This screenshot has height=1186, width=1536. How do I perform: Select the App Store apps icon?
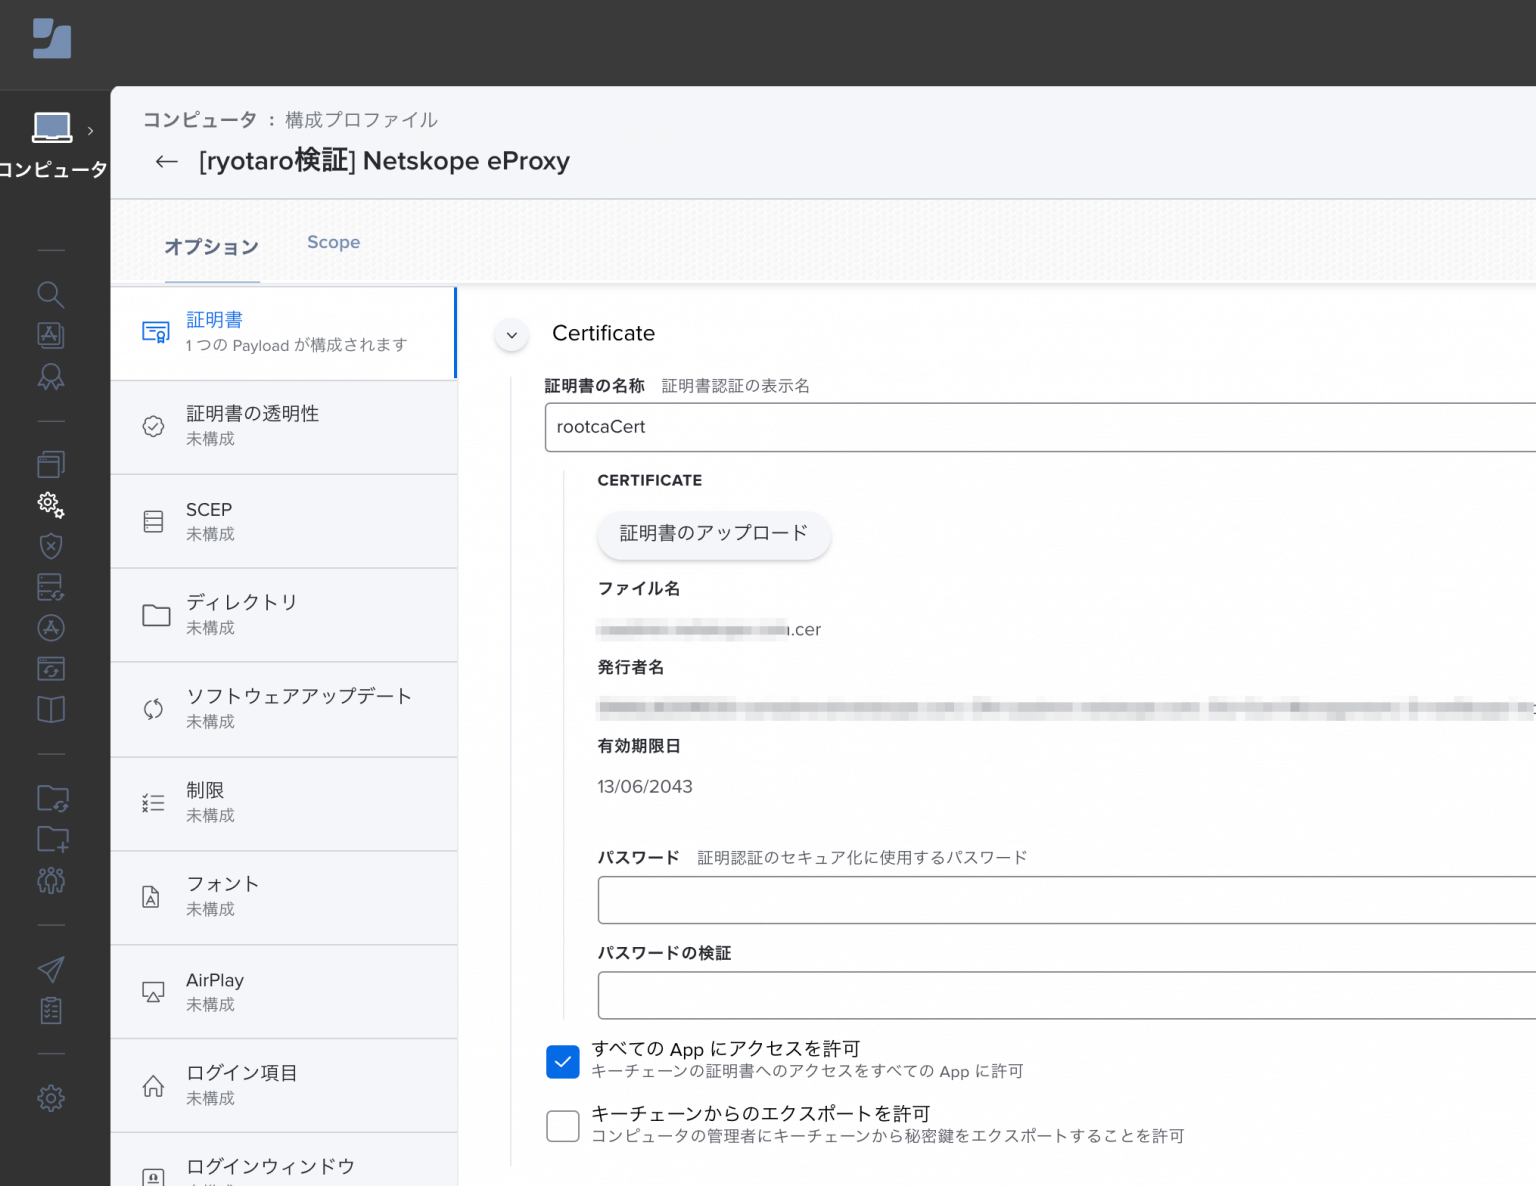[x=50, y=628]
